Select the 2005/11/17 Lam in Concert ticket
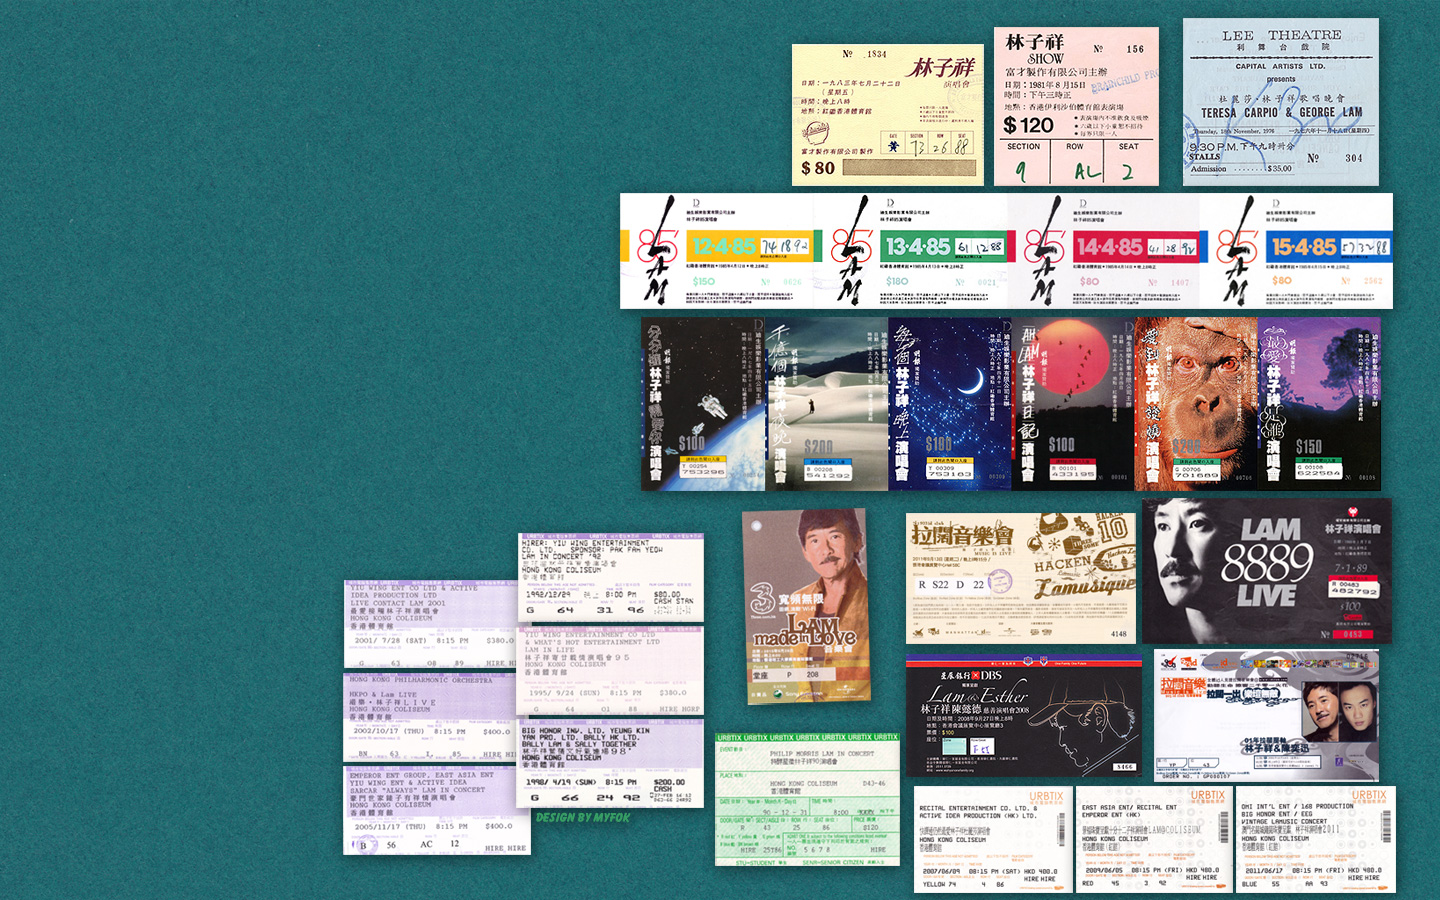Viewport: 1440px width, 900px height. pyautogui.click(x=437, y=811)
